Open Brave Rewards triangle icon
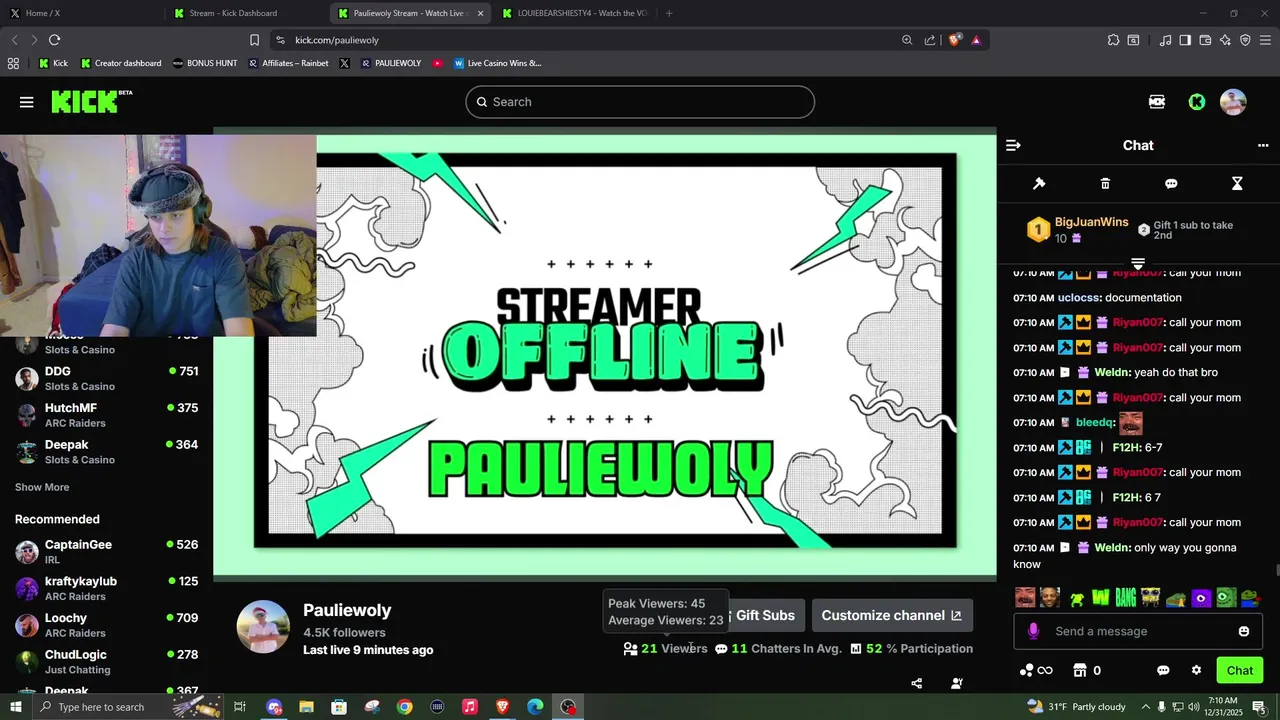 pyautogui.click(x=976, y=40)
